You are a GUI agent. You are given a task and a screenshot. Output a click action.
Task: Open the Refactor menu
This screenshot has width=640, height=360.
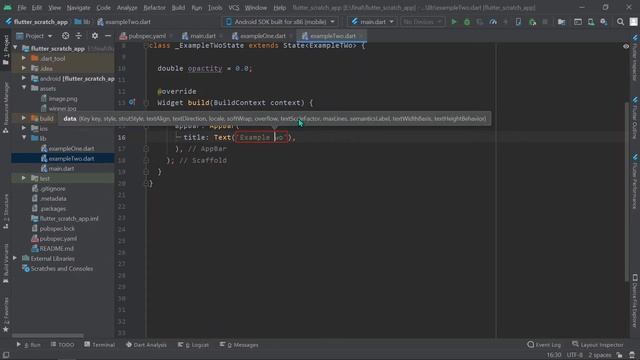click(x=154, y=7)
